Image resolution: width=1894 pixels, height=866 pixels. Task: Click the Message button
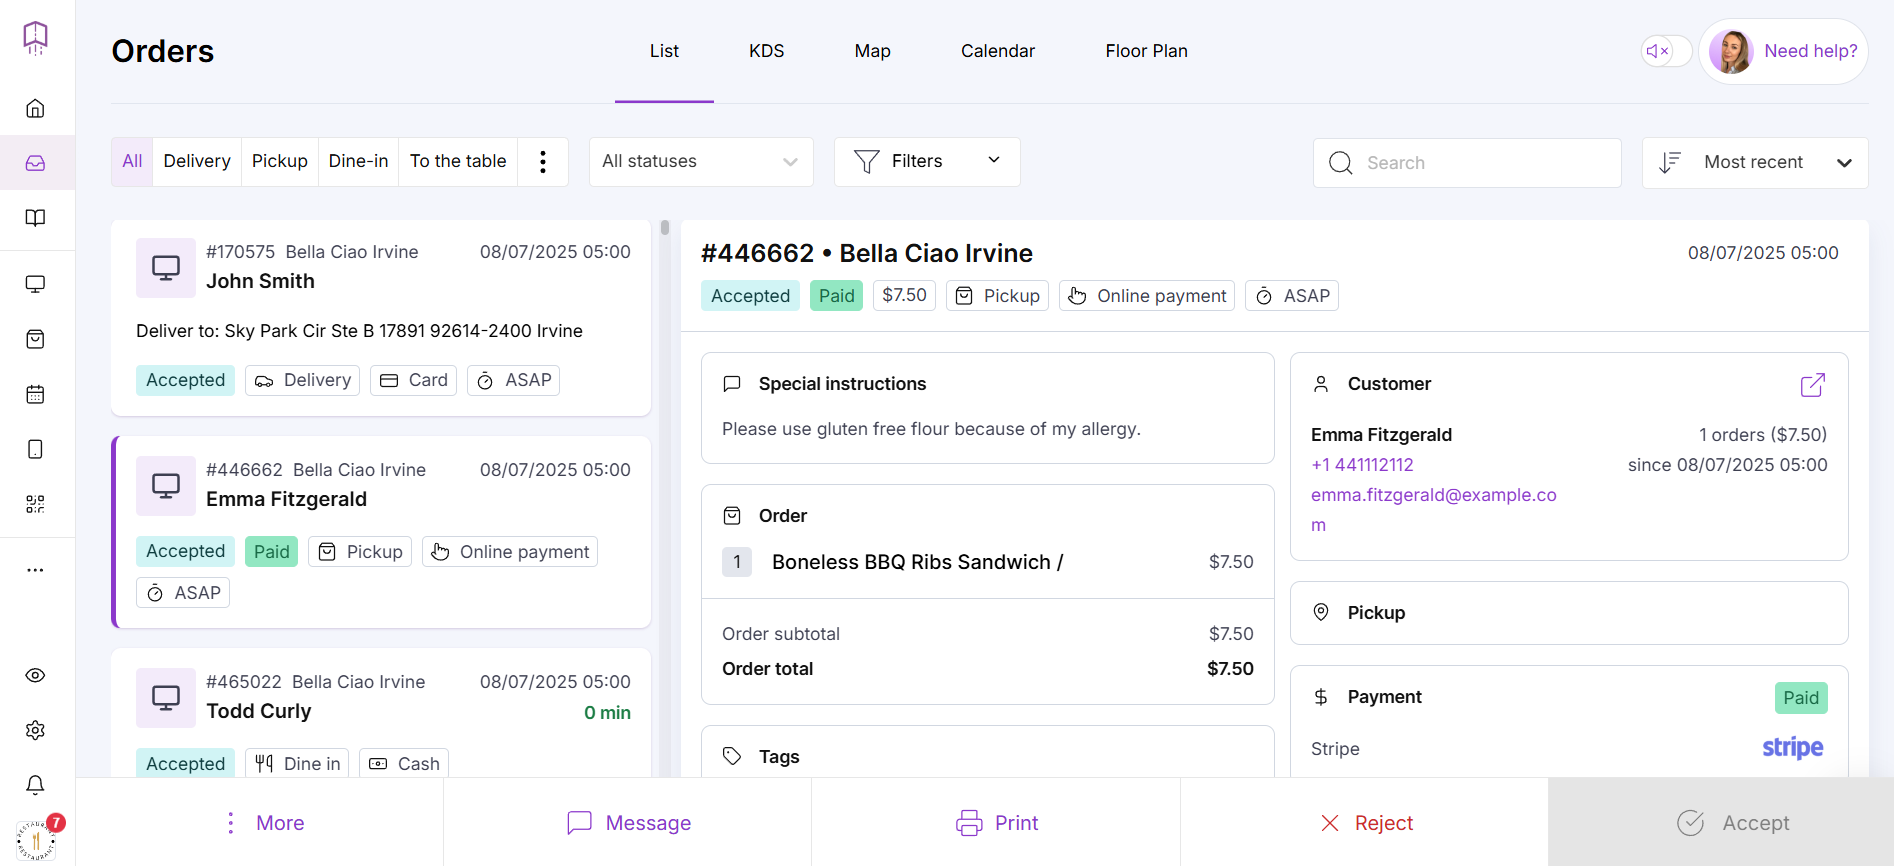click(628, 823)
